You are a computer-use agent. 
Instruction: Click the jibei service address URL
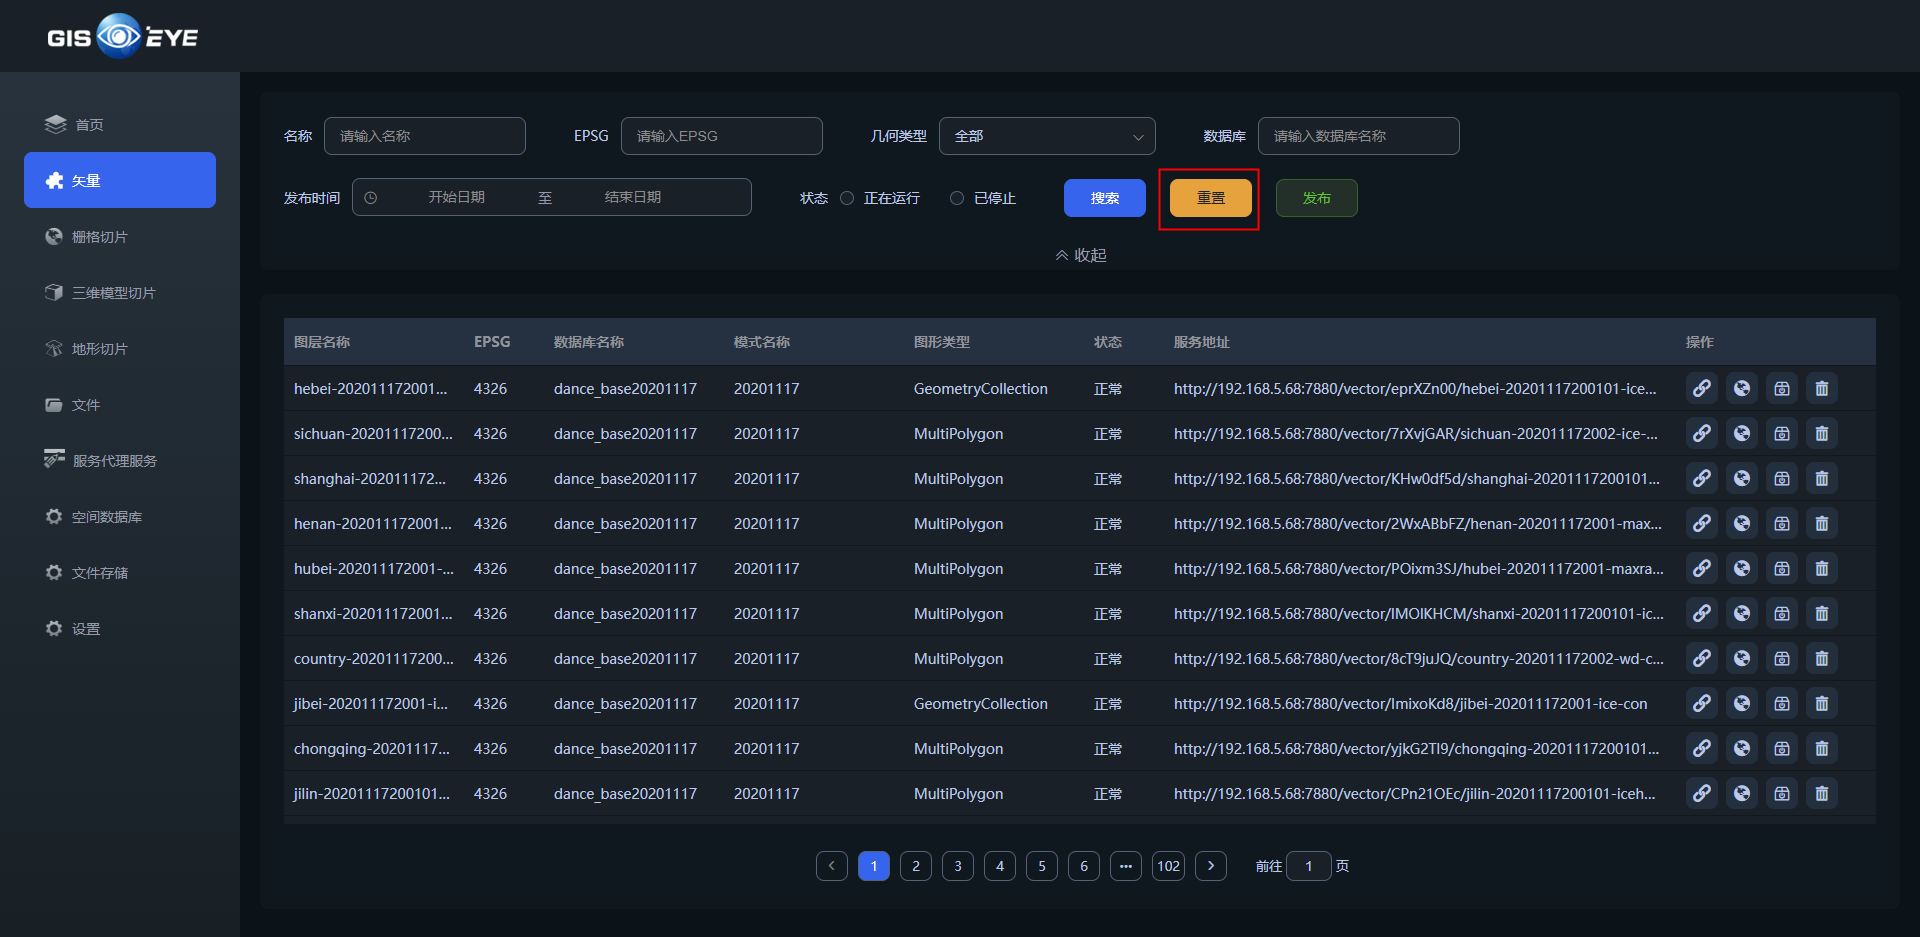click(x=1410, y=703)
